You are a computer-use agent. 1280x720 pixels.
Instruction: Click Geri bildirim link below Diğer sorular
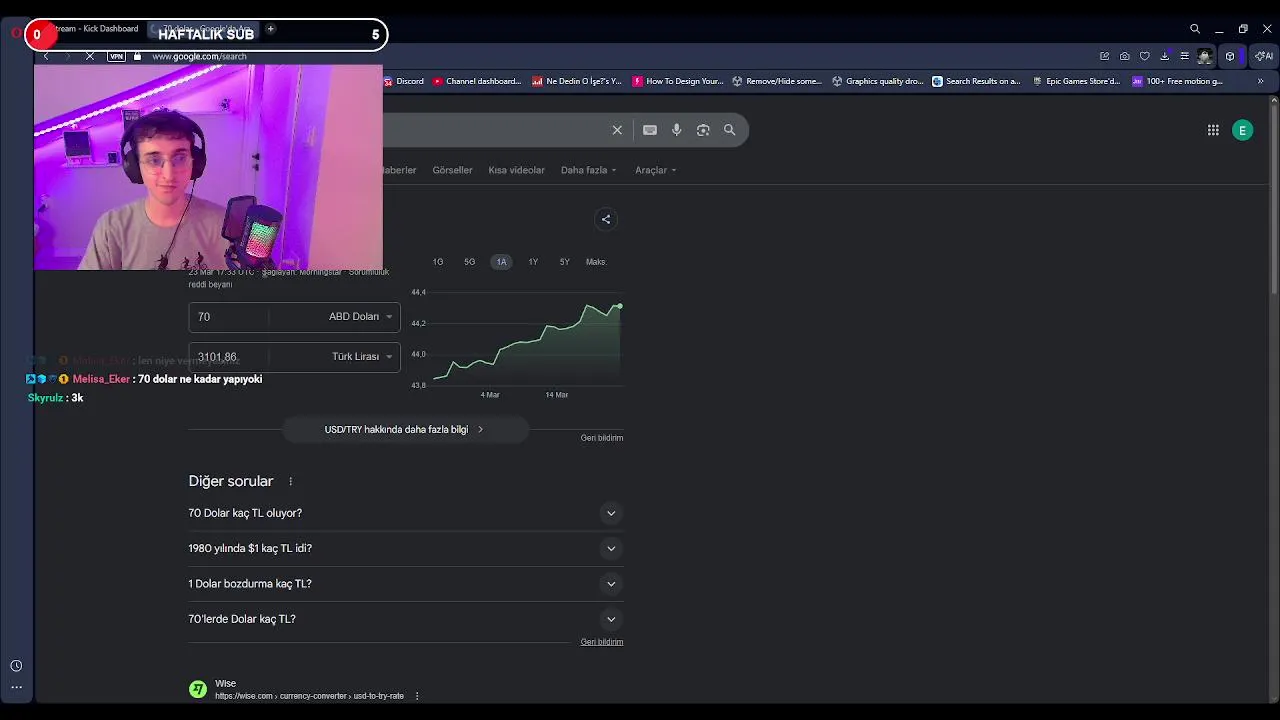tap(602, 642)
